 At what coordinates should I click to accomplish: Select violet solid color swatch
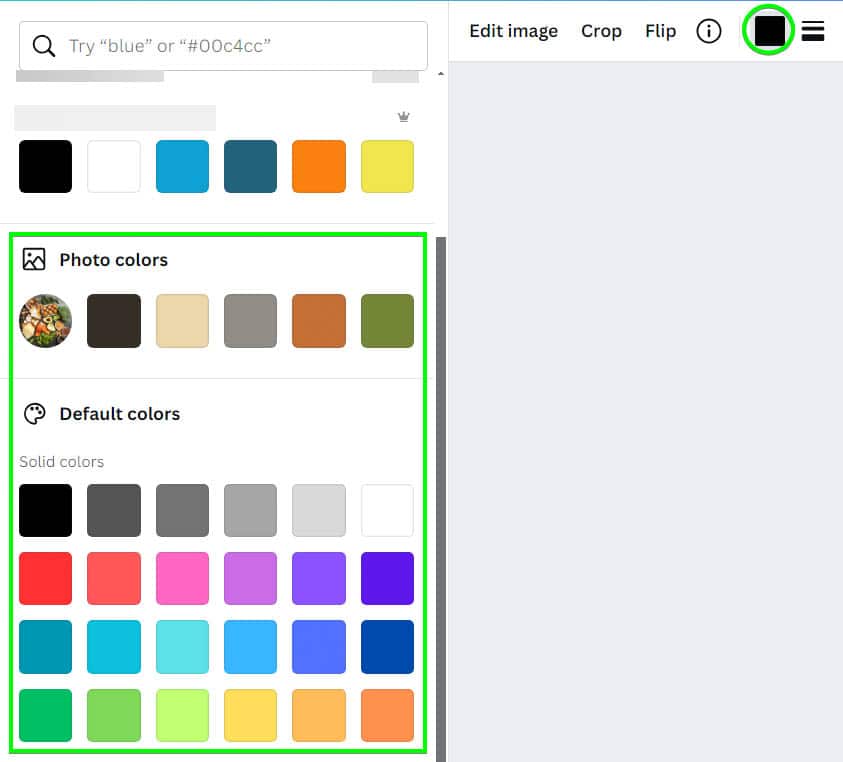(x=319, y=578)
